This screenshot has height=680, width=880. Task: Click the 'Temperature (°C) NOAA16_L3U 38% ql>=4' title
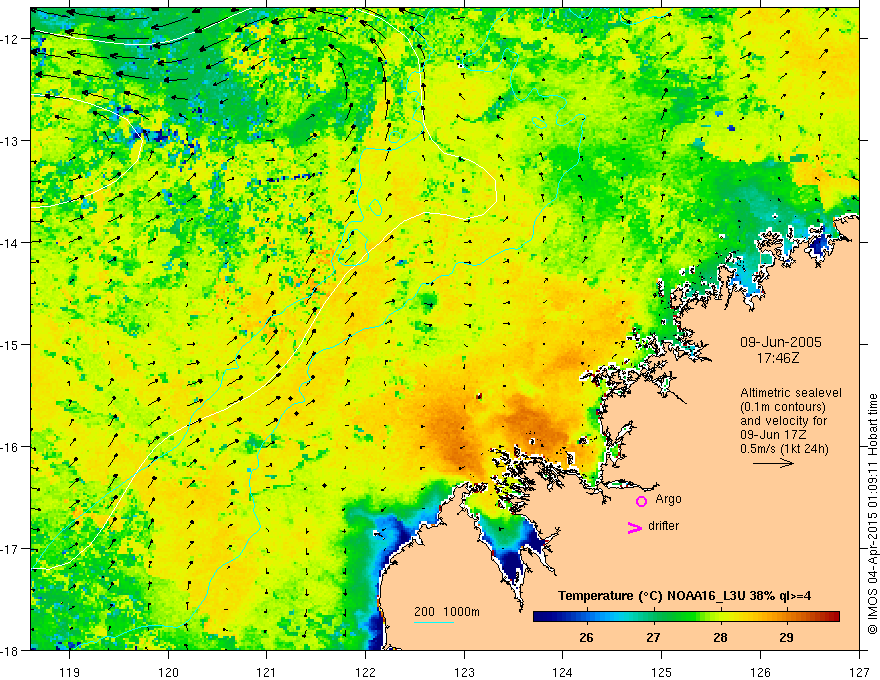click(684, 595)
